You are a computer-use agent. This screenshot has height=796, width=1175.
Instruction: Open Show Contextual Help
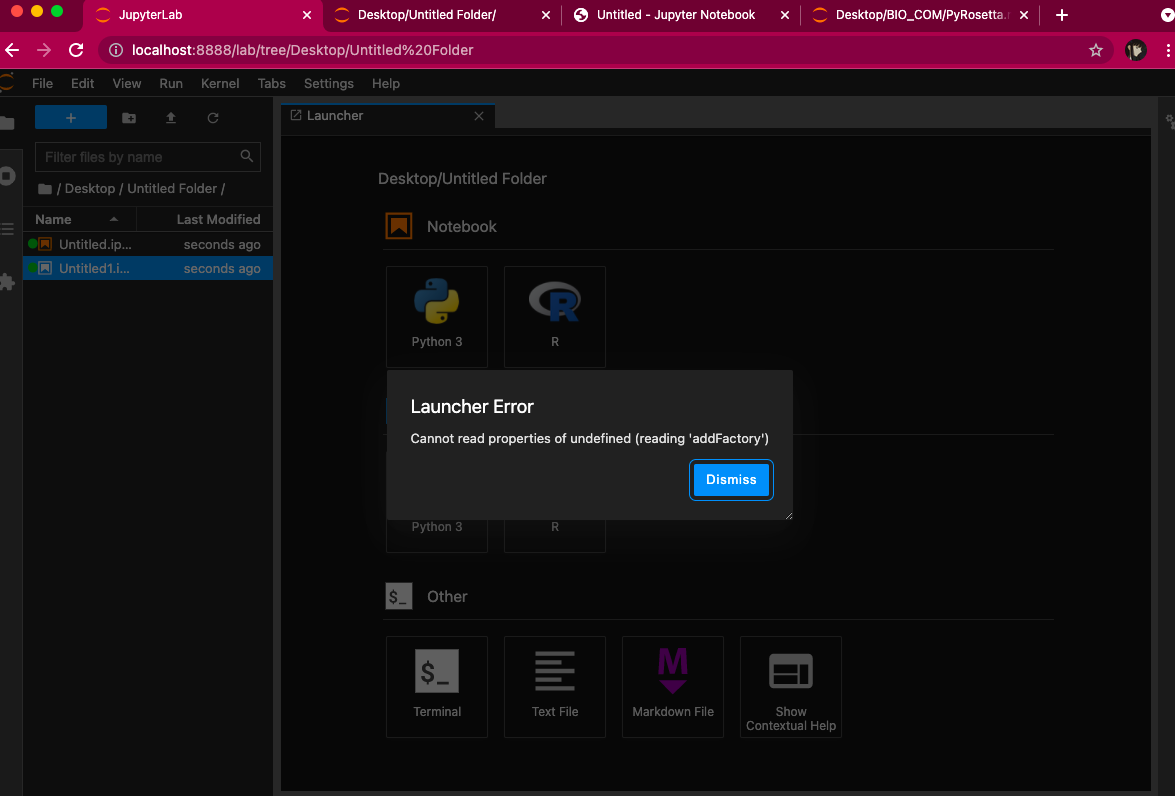pos(790,686)
